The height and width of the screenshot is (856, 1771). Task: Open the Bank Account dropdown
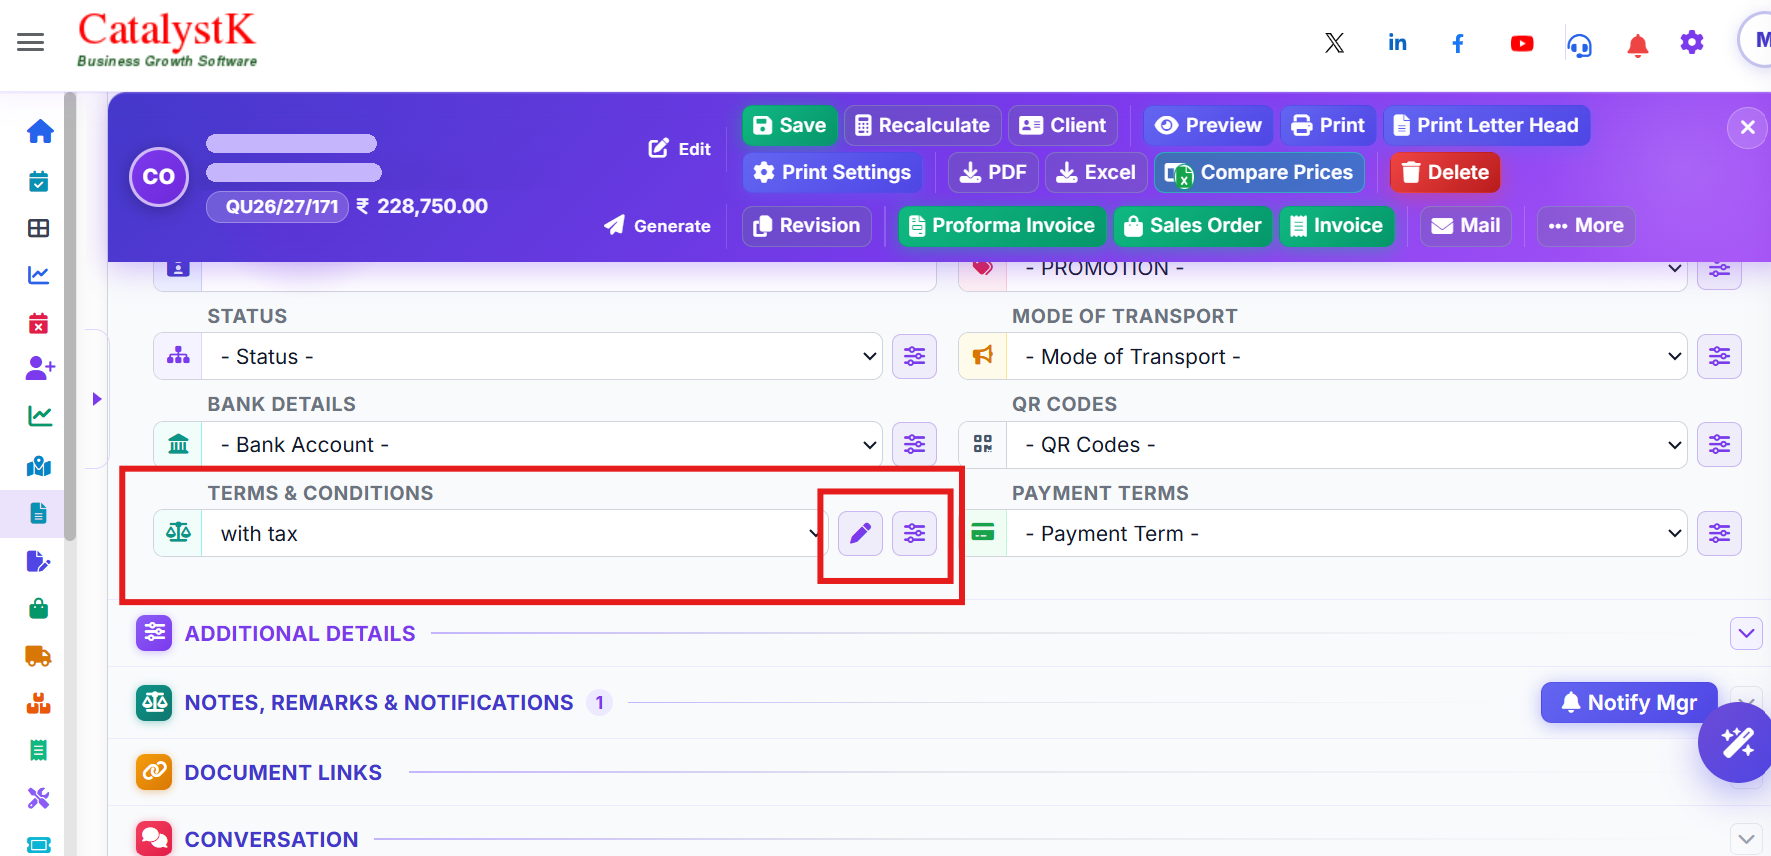point(542,444)
